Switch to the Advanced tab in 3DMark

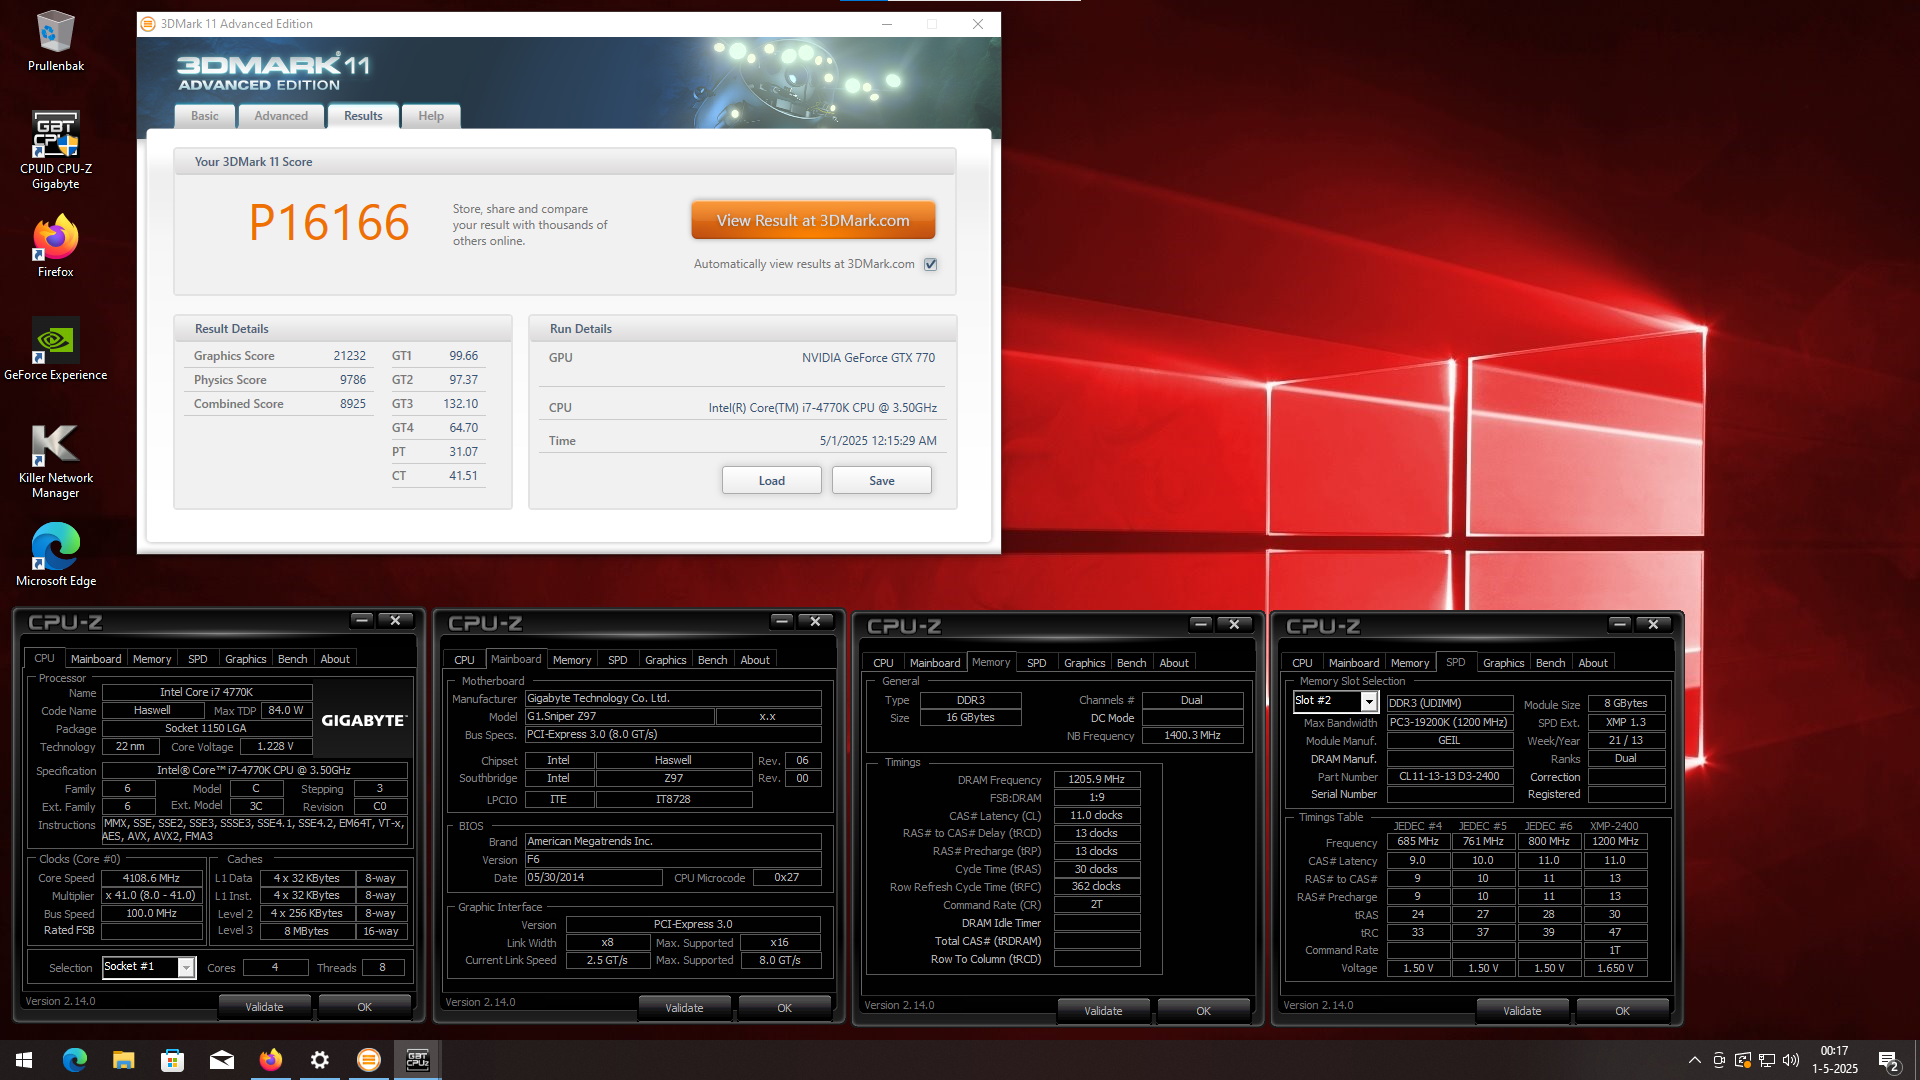pyautogui.click(x=281, y=116)
